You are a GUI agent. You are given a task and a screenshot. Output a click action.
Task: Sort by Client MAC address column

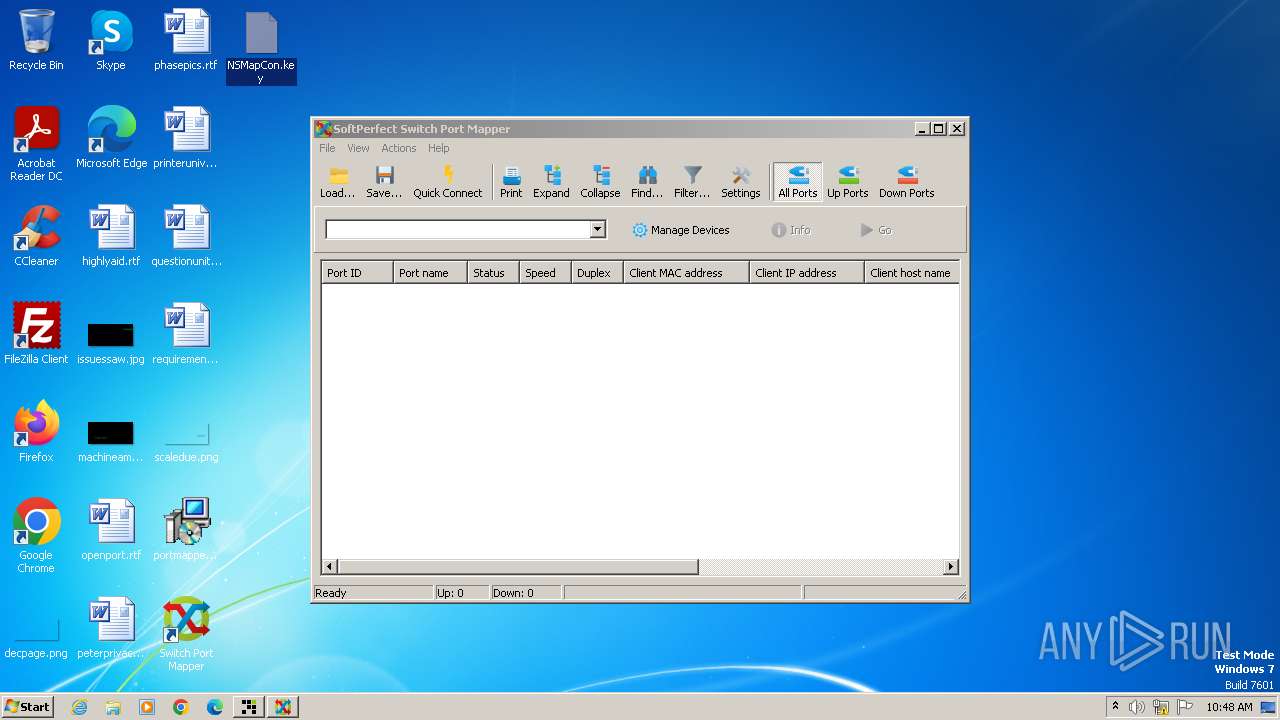coord(687,273)
